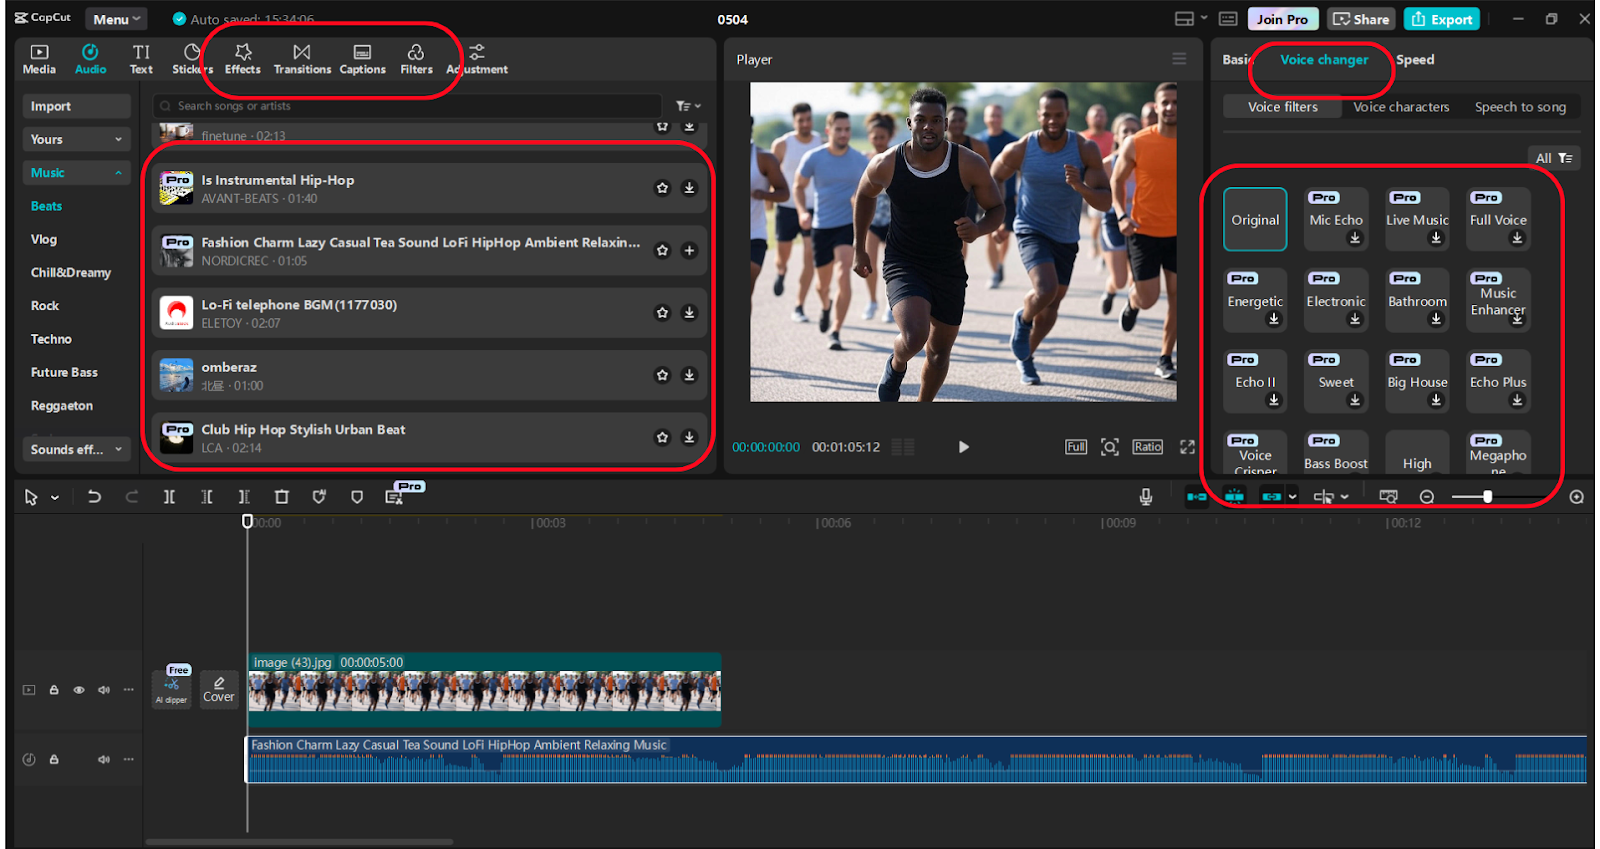1600x849 pixels.
Task: Click the AI marker shield icon
Action: click(x=319, y=497)
